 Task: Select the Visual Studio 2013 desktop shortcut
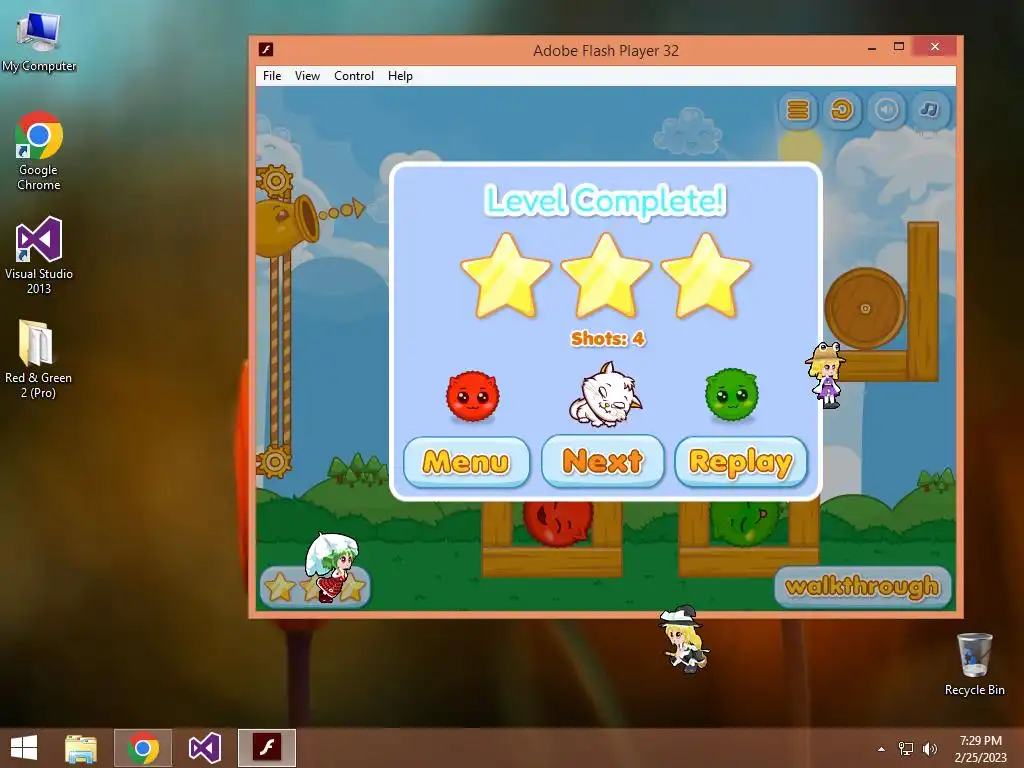tap(39, 255)
